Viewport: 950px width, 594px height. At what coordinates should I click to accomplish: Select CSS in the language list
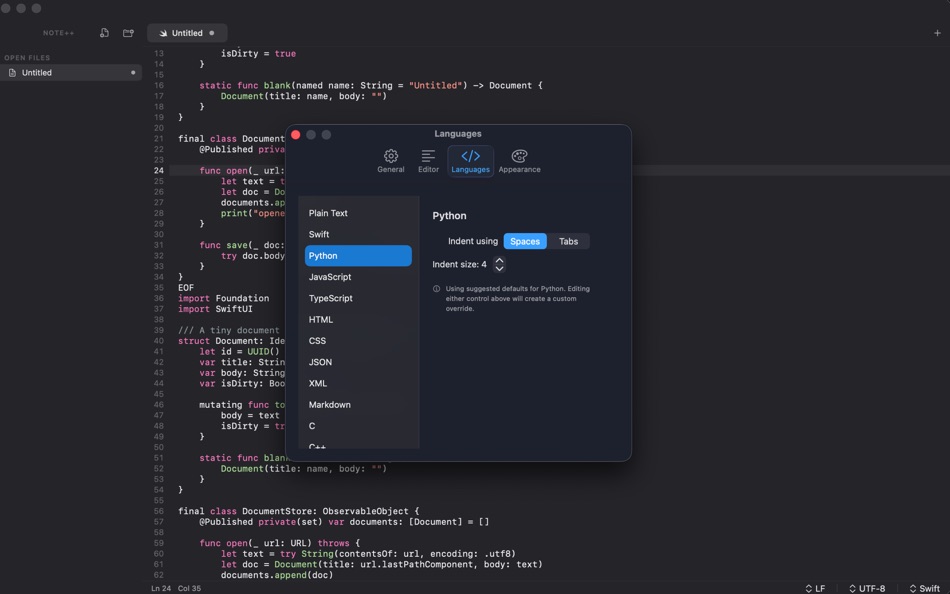click(358, 341)
